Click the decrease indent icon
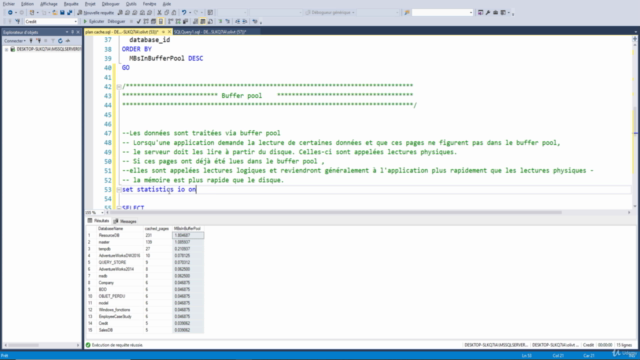 238,21
